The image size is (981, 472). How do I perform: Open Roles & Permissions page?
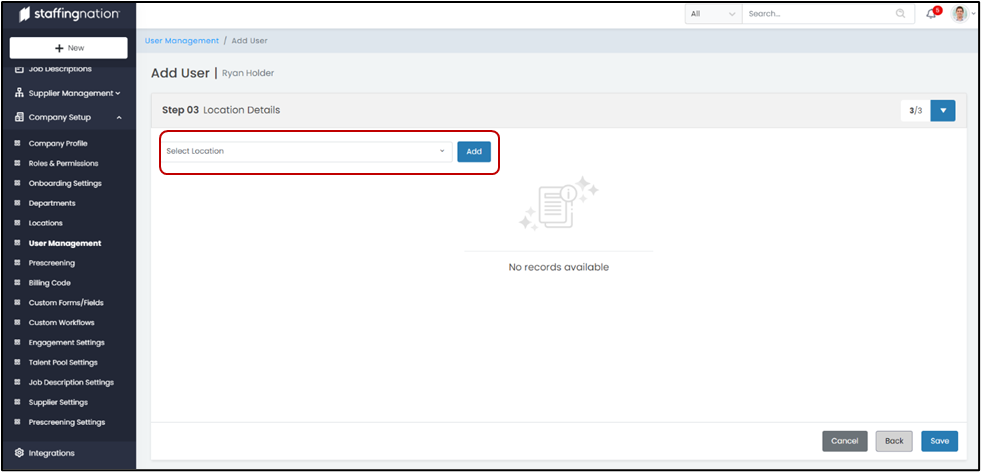pos(63,163)
